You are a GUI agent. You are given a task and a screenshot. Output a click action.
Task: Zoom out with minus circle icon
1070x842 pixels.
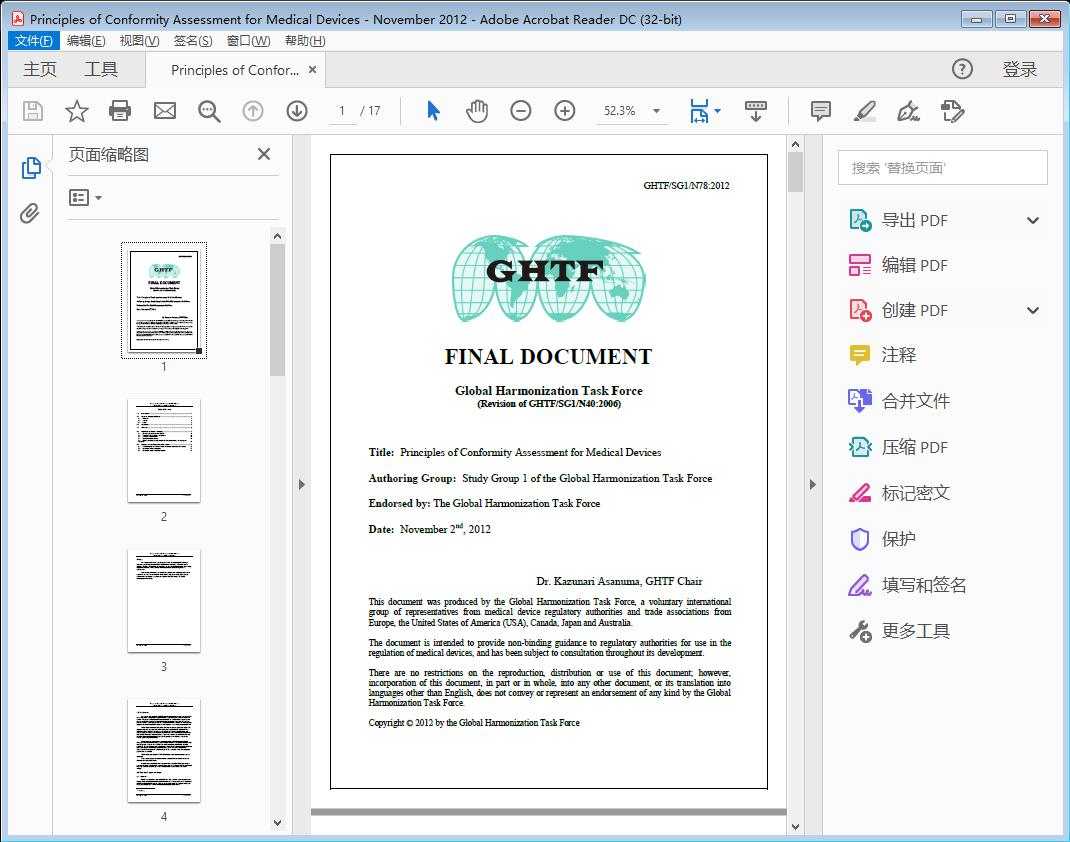pos(521,111)
